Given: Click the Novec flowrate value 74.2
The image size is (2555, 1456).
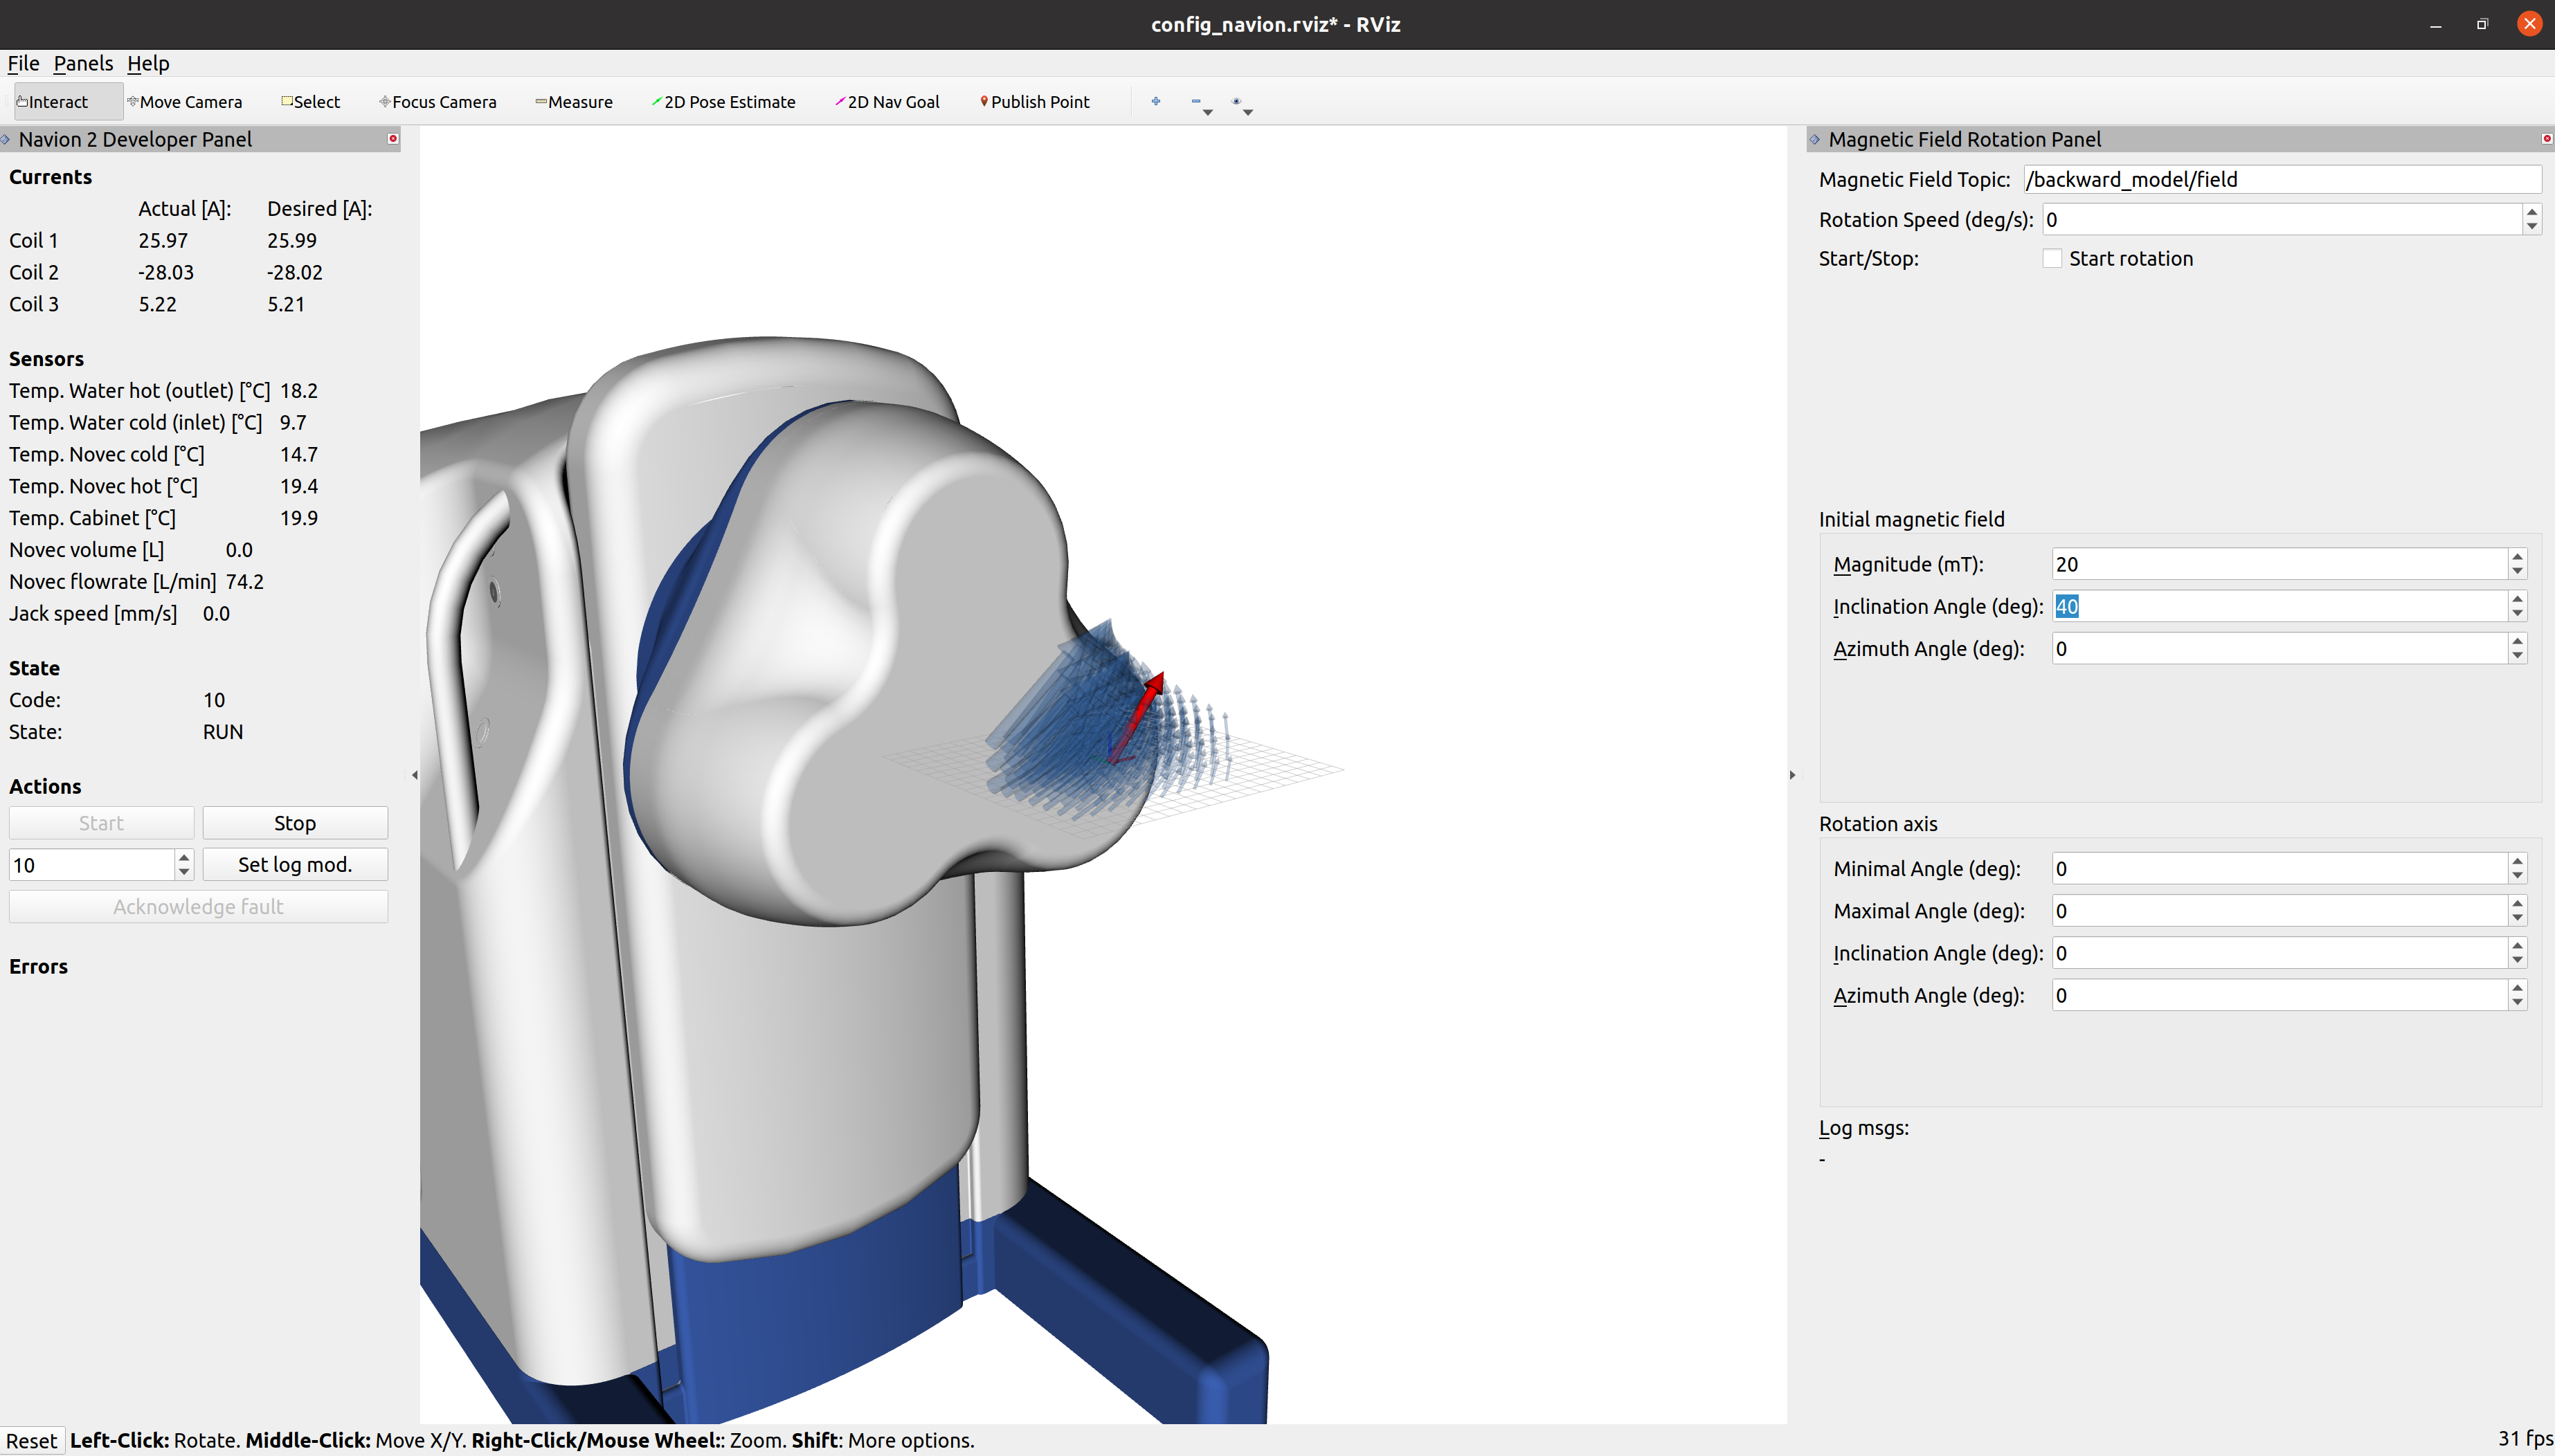Looking at the screenshot, I should 245,582.
